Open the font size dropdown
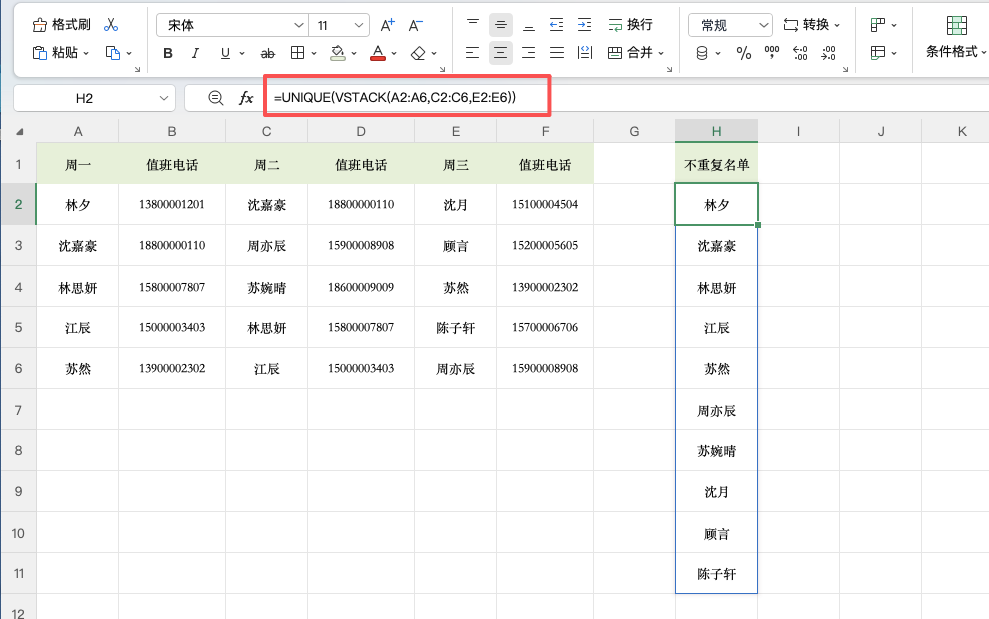The width and height of the screenshot is (989, 619). point(359,25)
